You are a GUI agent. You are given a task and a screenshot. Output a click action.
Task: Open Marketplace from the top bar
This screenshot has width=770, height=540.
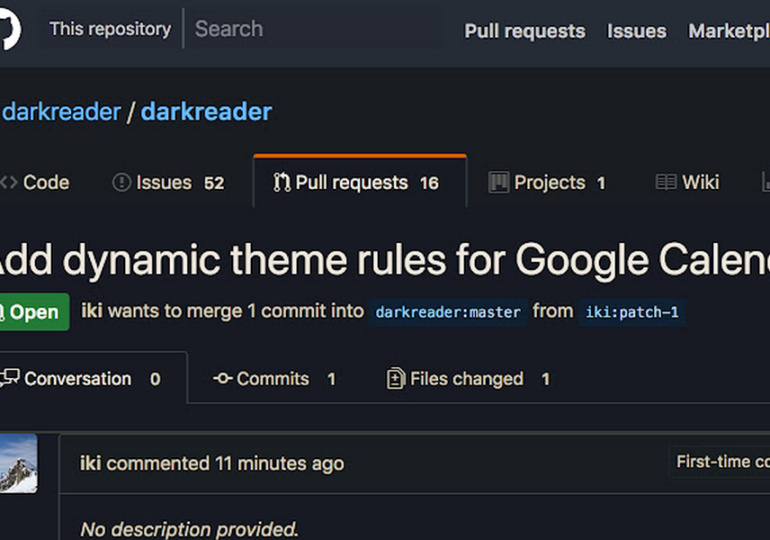[728, 31]
